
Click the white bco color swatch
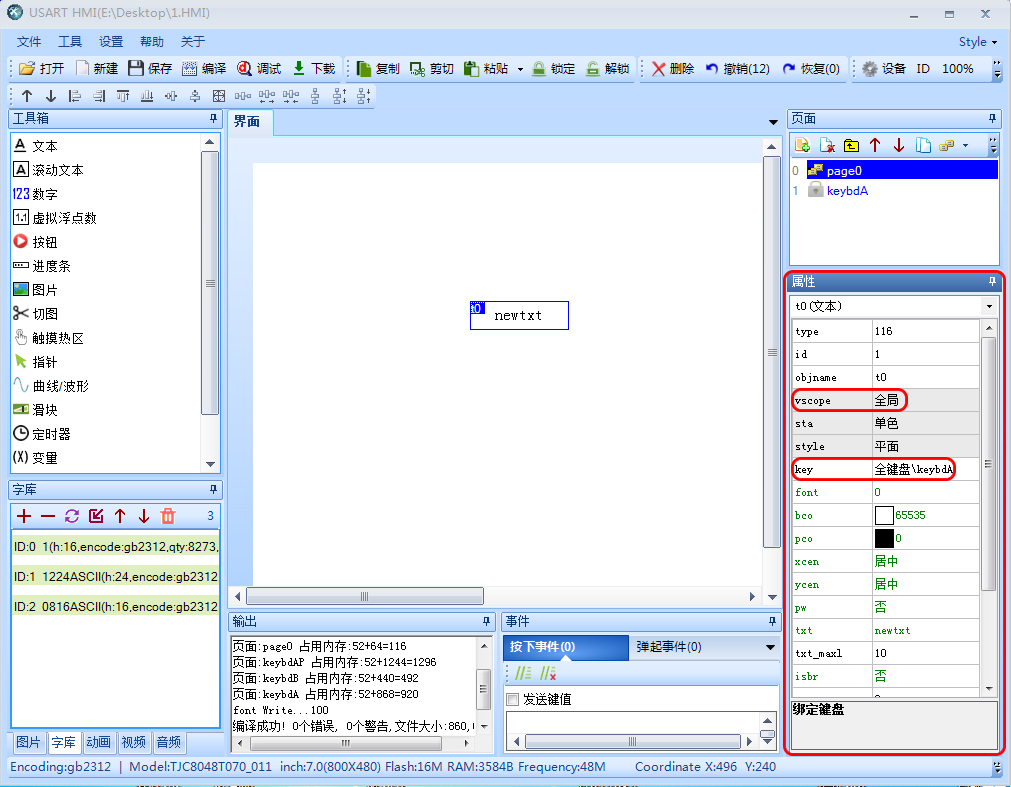click(x=883, y=516)
